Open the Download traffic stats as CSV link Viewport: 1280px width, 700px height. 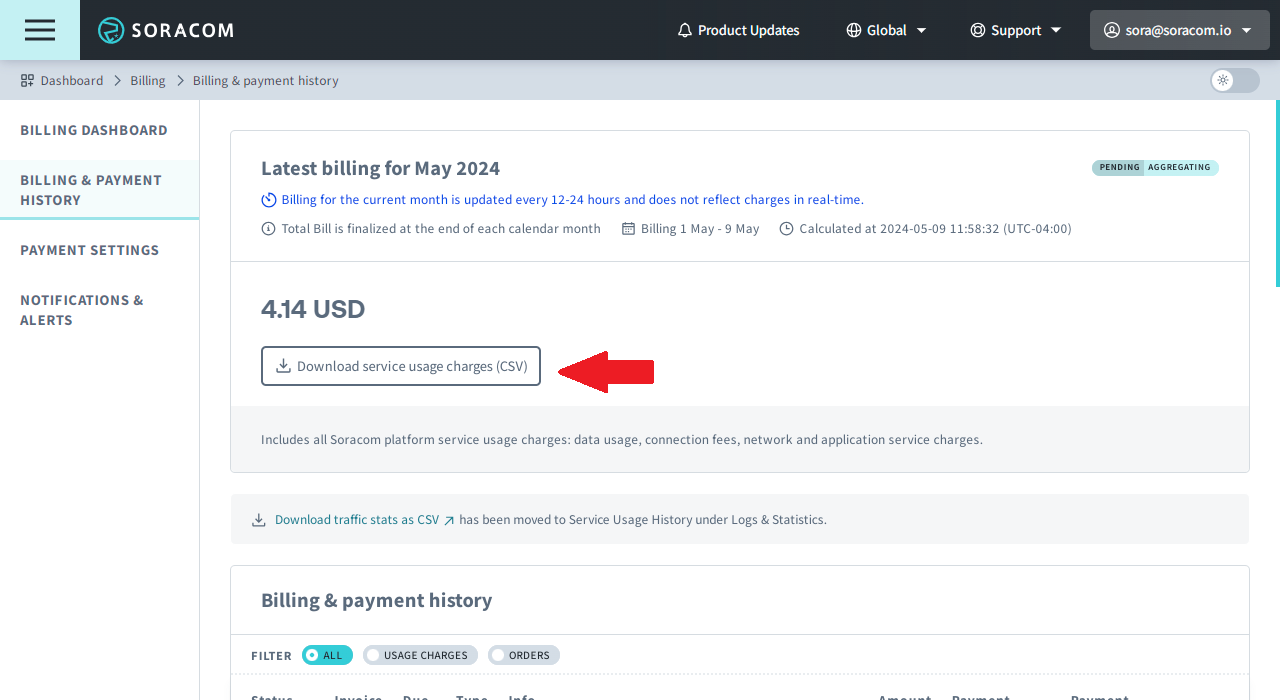[x=355, y=519]
